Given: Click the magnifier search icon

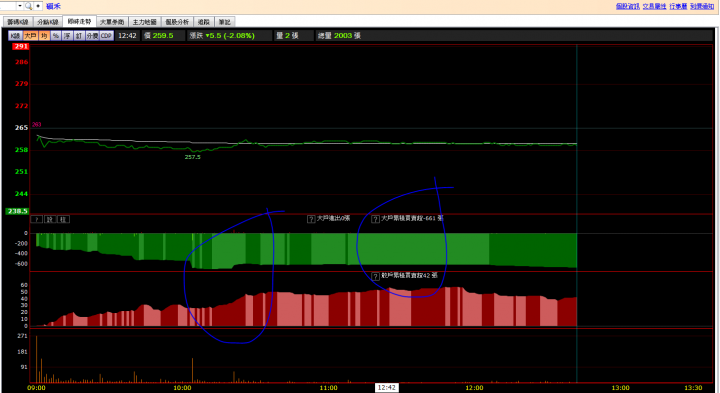Looking at the screenshot, I should [28, 6].
